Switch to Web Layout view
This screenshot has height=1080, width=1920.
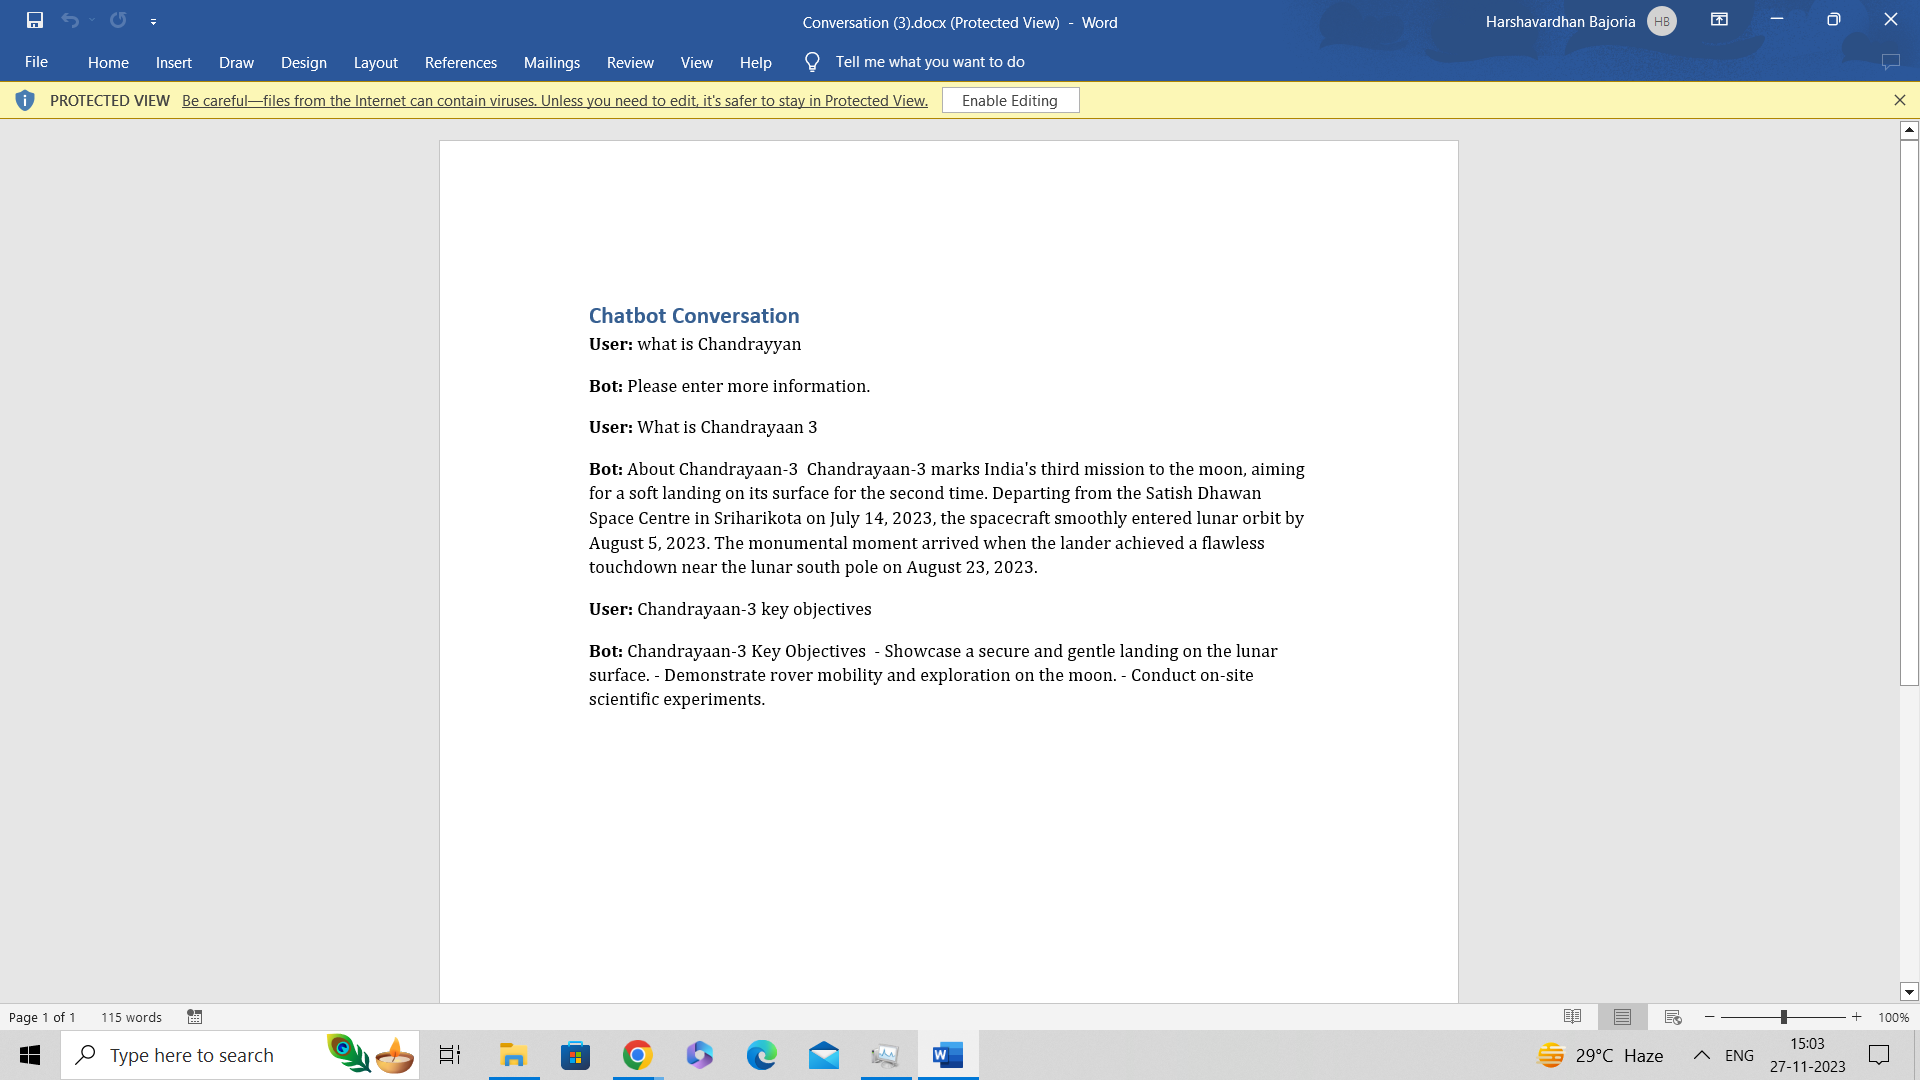(1673, 1017)
